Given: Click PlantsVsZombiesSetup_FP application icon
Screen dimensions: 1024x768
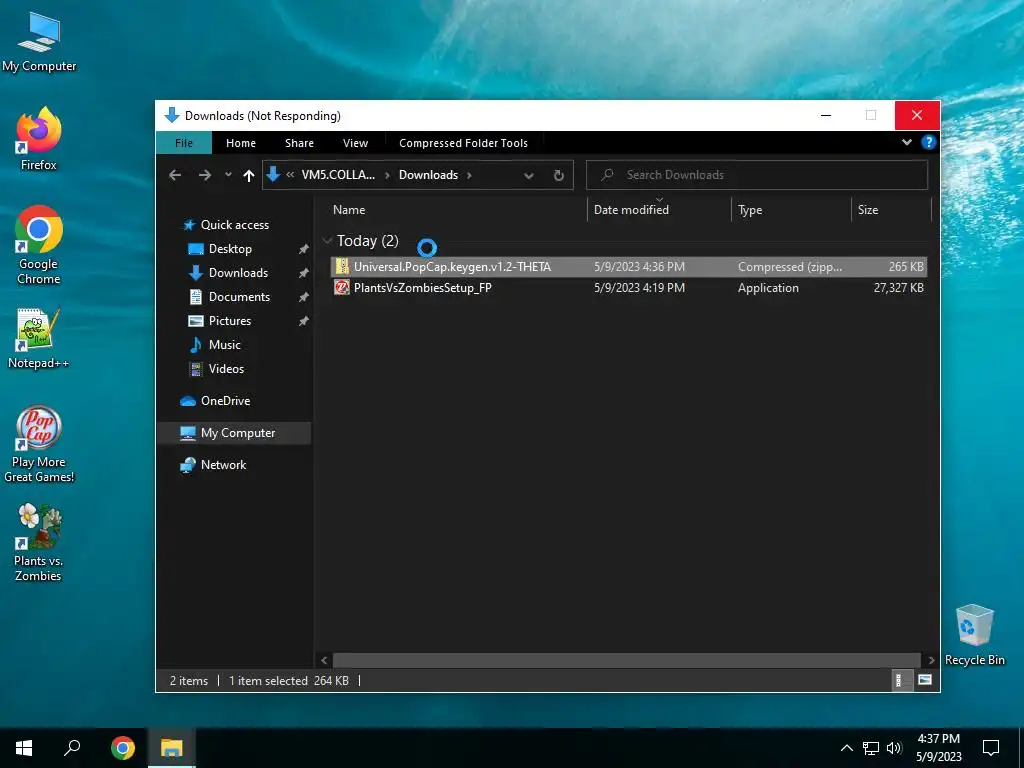Looking at the screenshot, I should (342, 287).
